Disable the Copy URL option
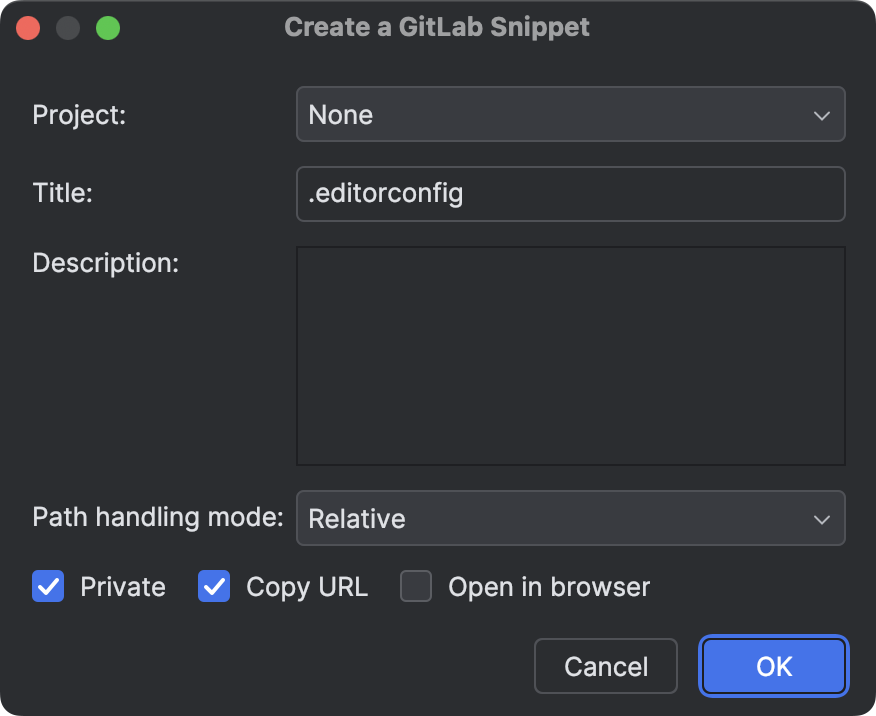 [x=213, y=587]
